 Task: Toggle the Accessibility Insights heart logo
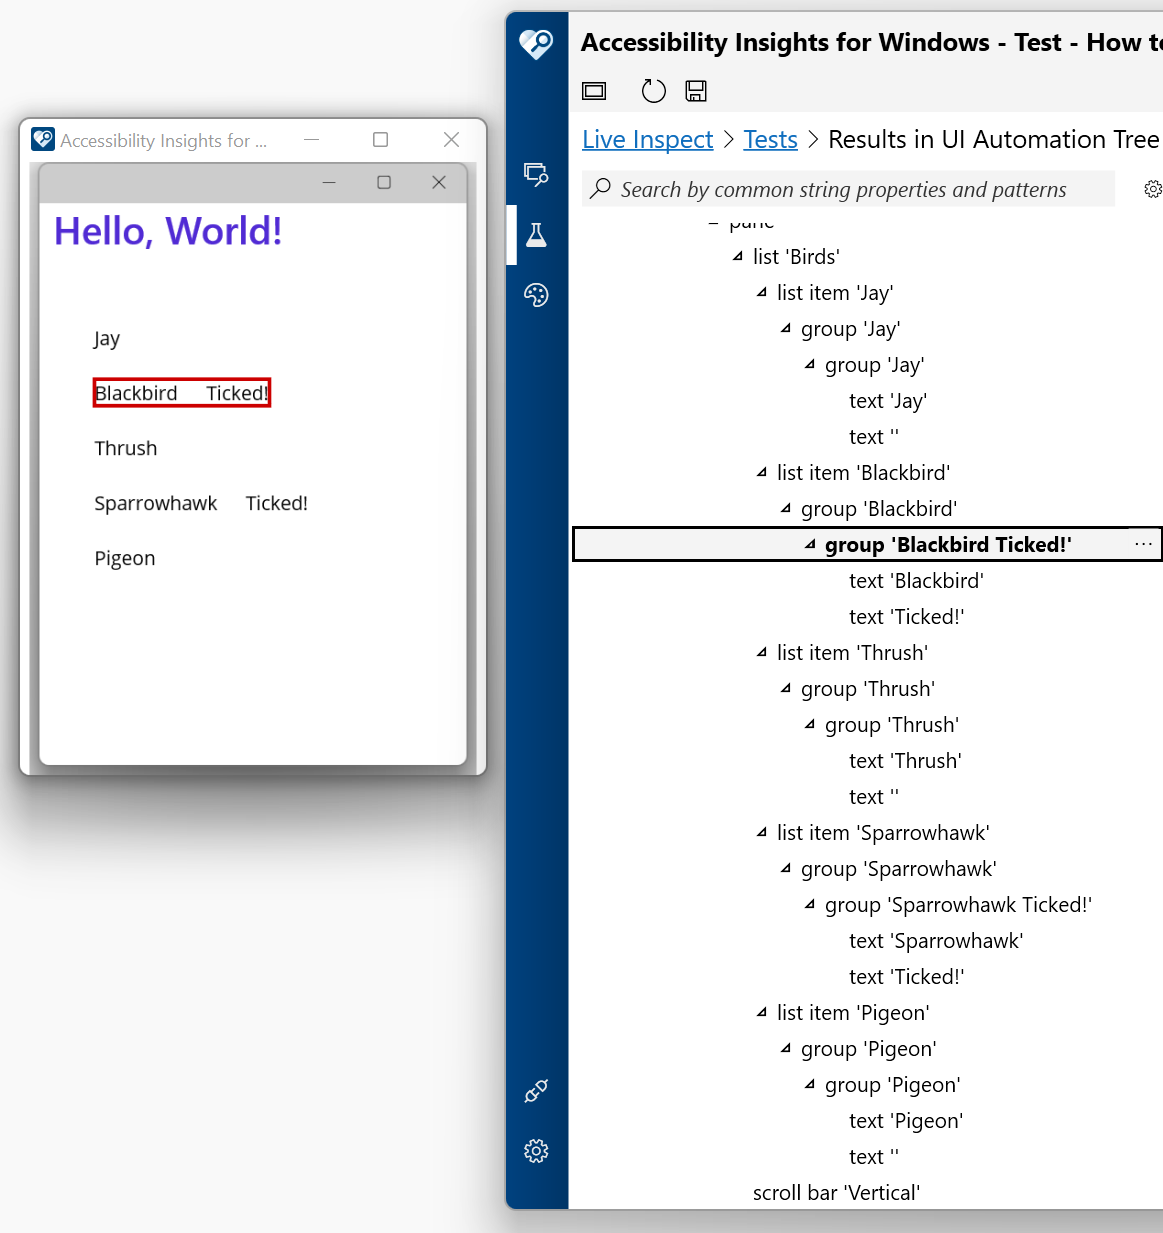coord(536,45)
